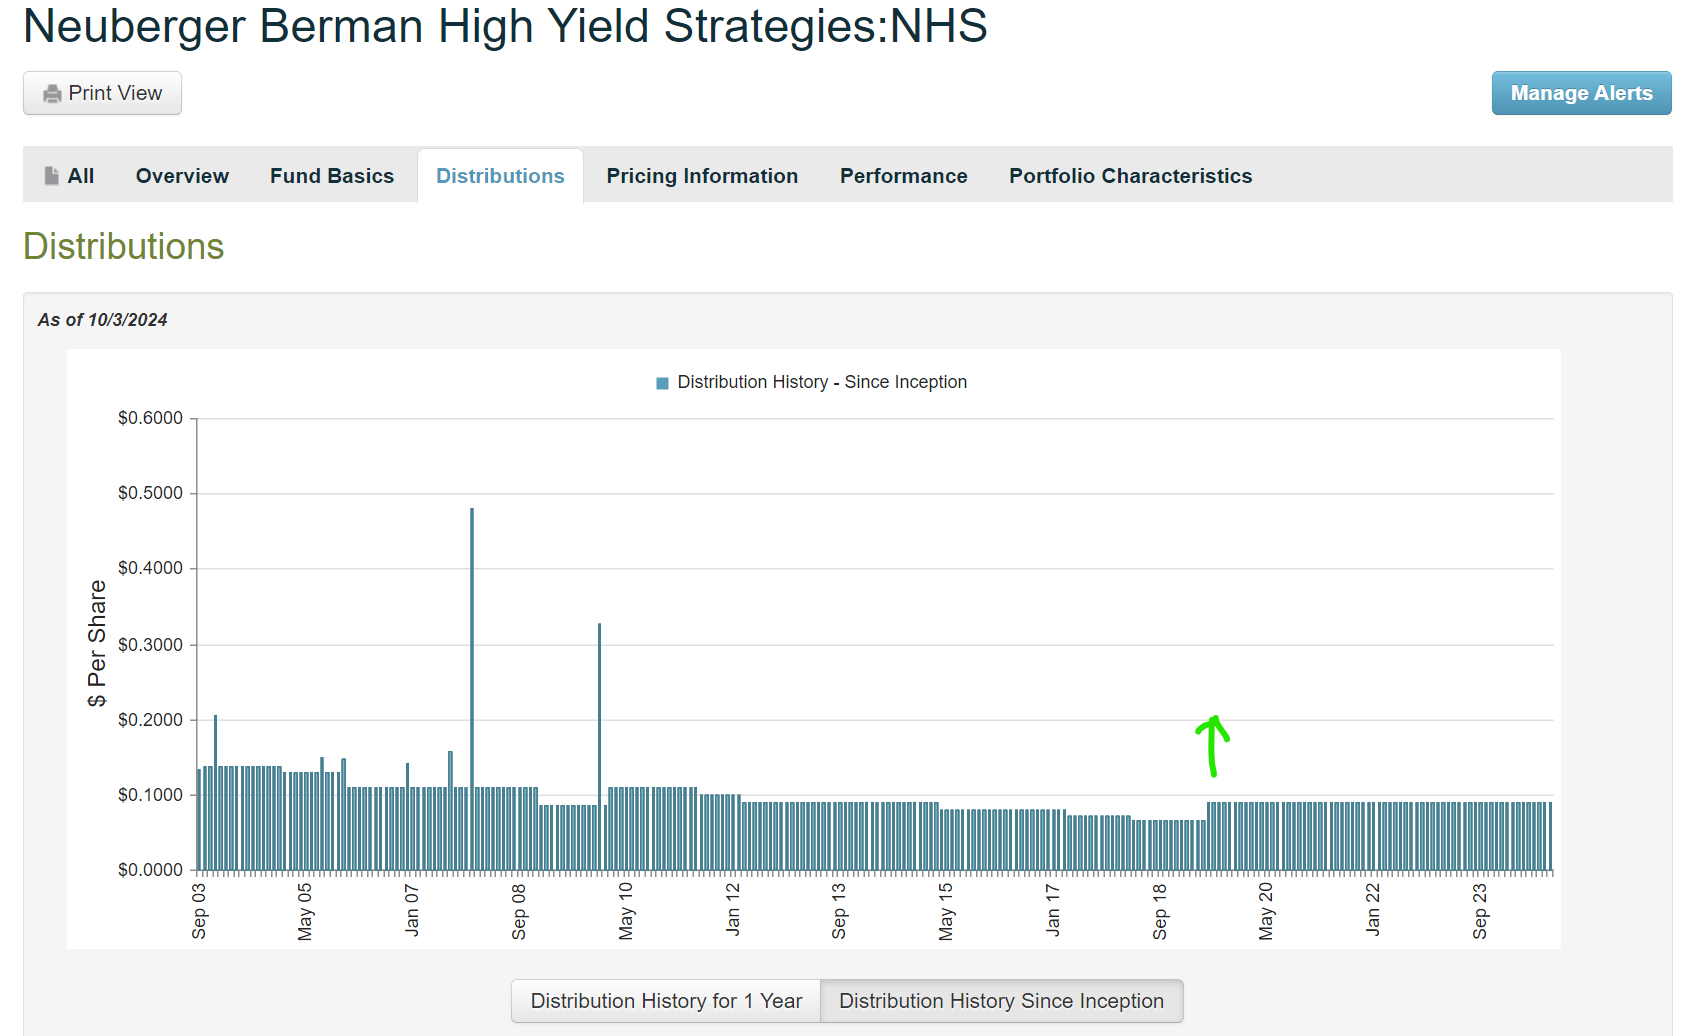Open the Overview tab

tap(182, 176)
